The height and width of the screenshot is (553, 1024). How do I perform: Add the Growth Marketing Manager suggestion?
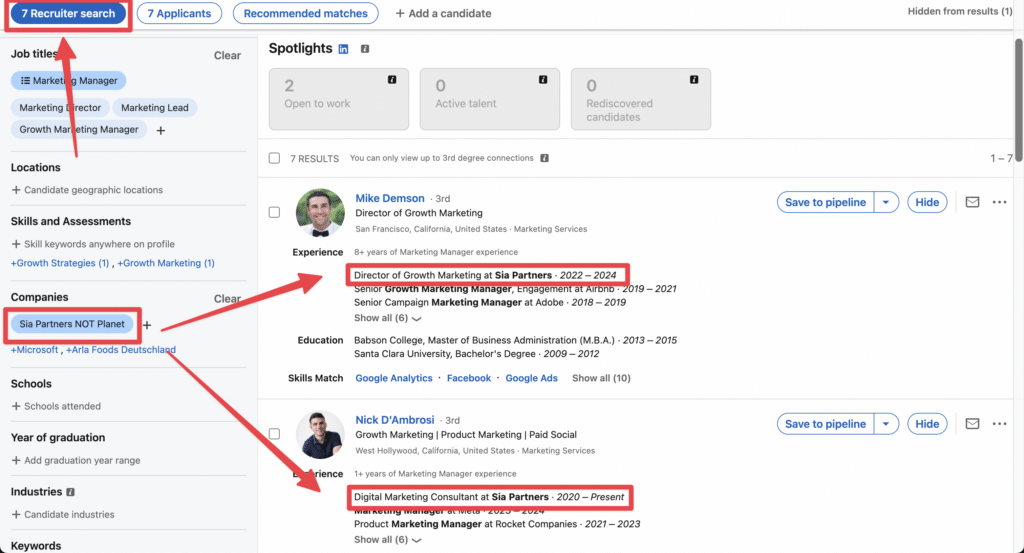pyautogui.click(x=78, y=129)
